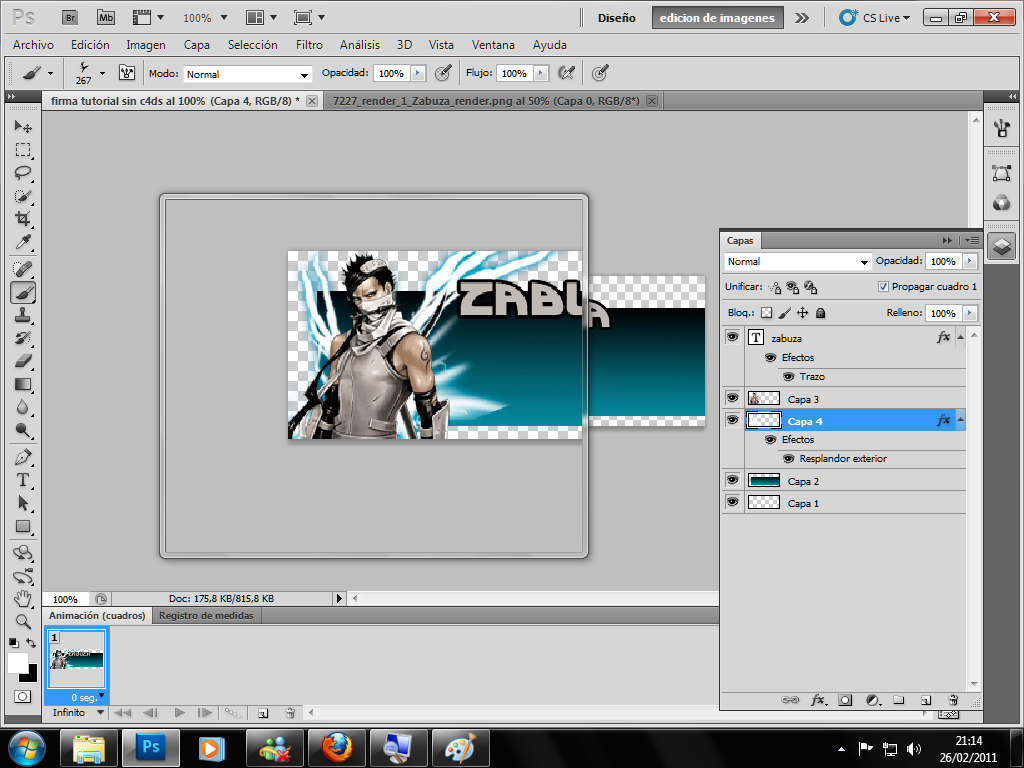The width and height of the screenshot is (1024, 768).
Task: Select the Zoom tool in toolbox
Action: pyautogui.click(x=23, y=622)
